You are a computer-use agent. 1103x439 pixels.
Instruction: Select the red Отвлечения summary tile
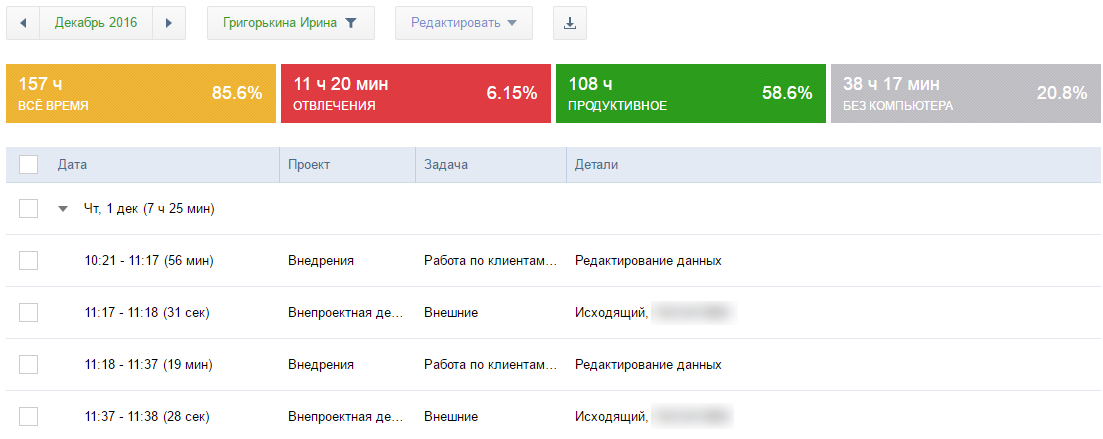(415, 93)
